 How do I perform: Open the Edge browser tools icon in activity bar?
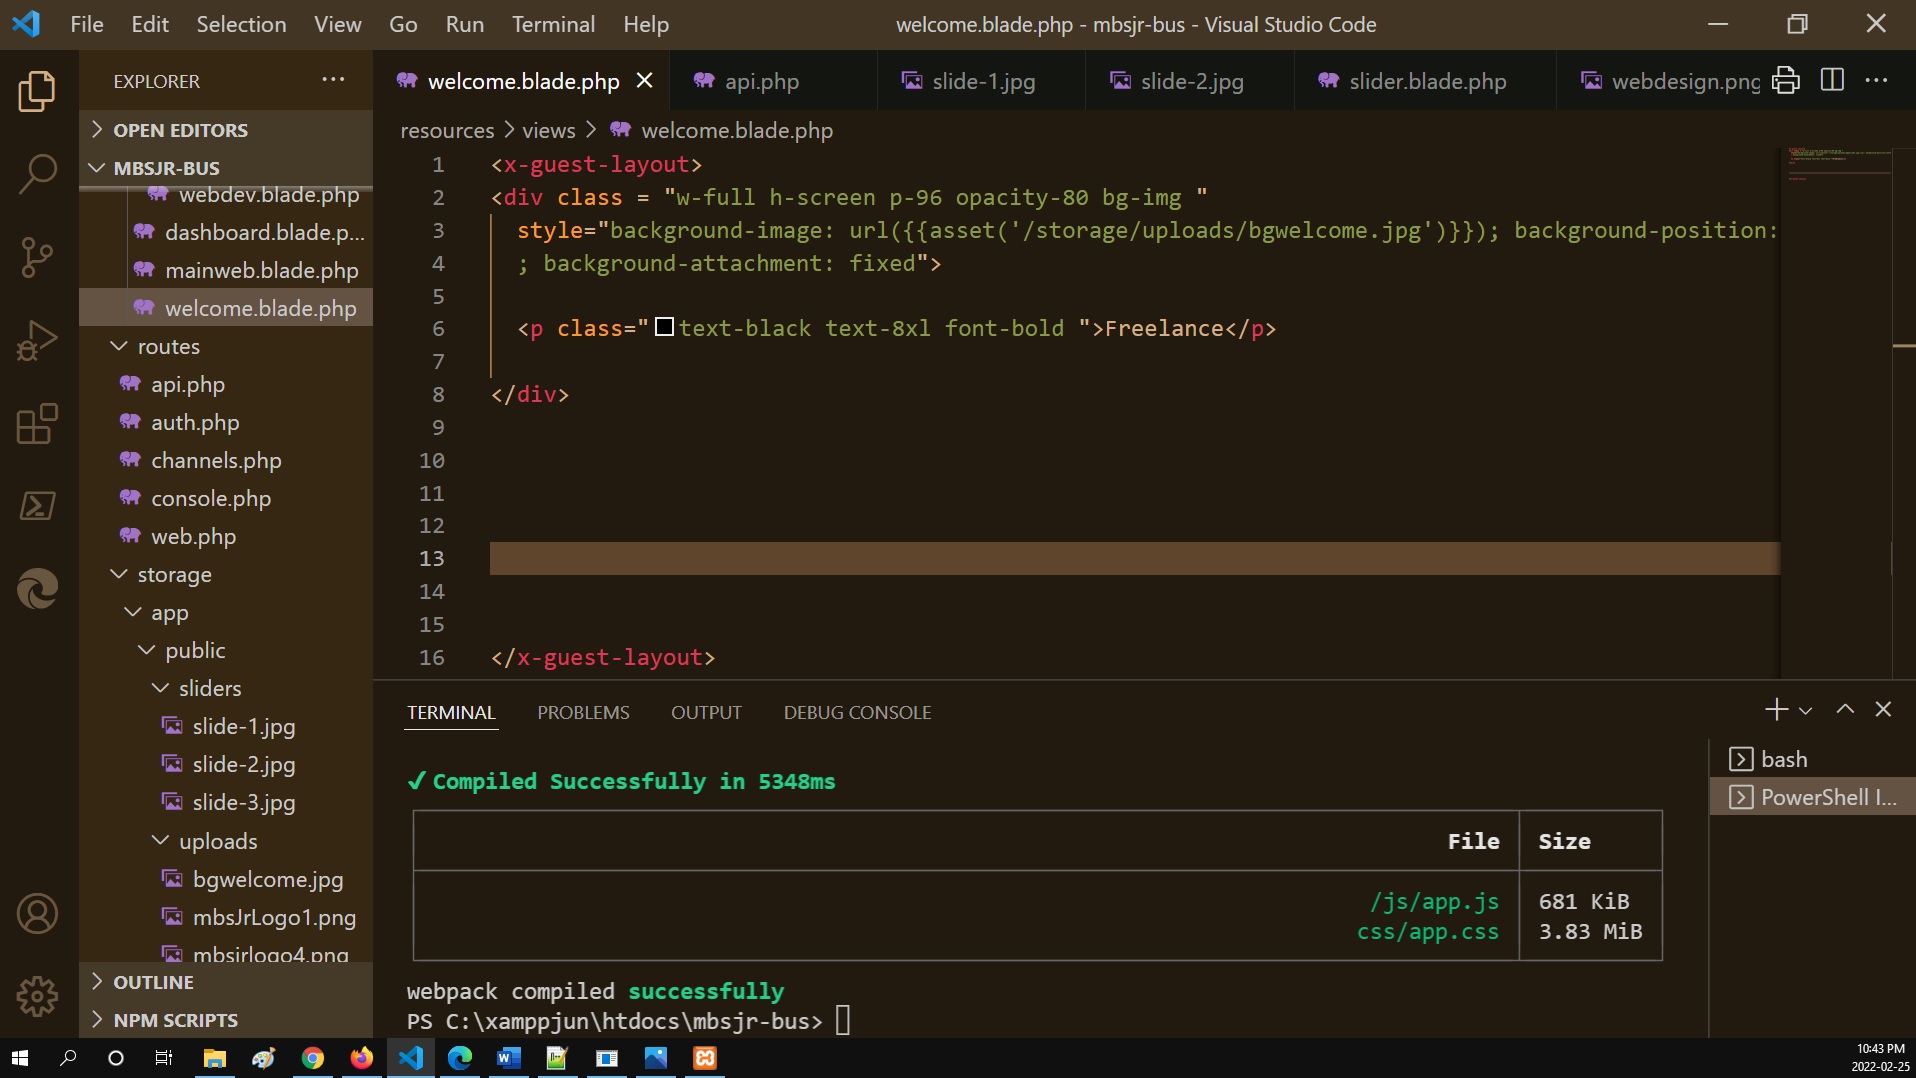(x=37, y=588)
